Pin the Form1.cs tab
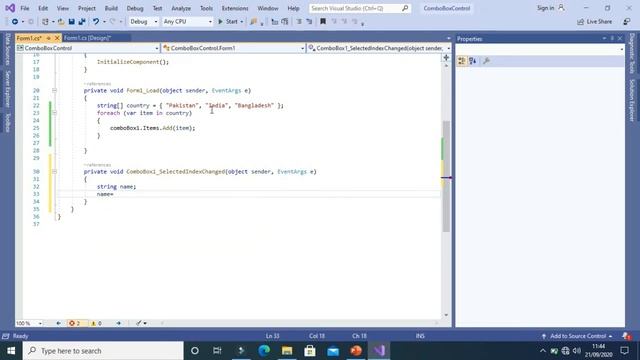The width and height of the screenshot is (640, 360). [x=48, y=38]
